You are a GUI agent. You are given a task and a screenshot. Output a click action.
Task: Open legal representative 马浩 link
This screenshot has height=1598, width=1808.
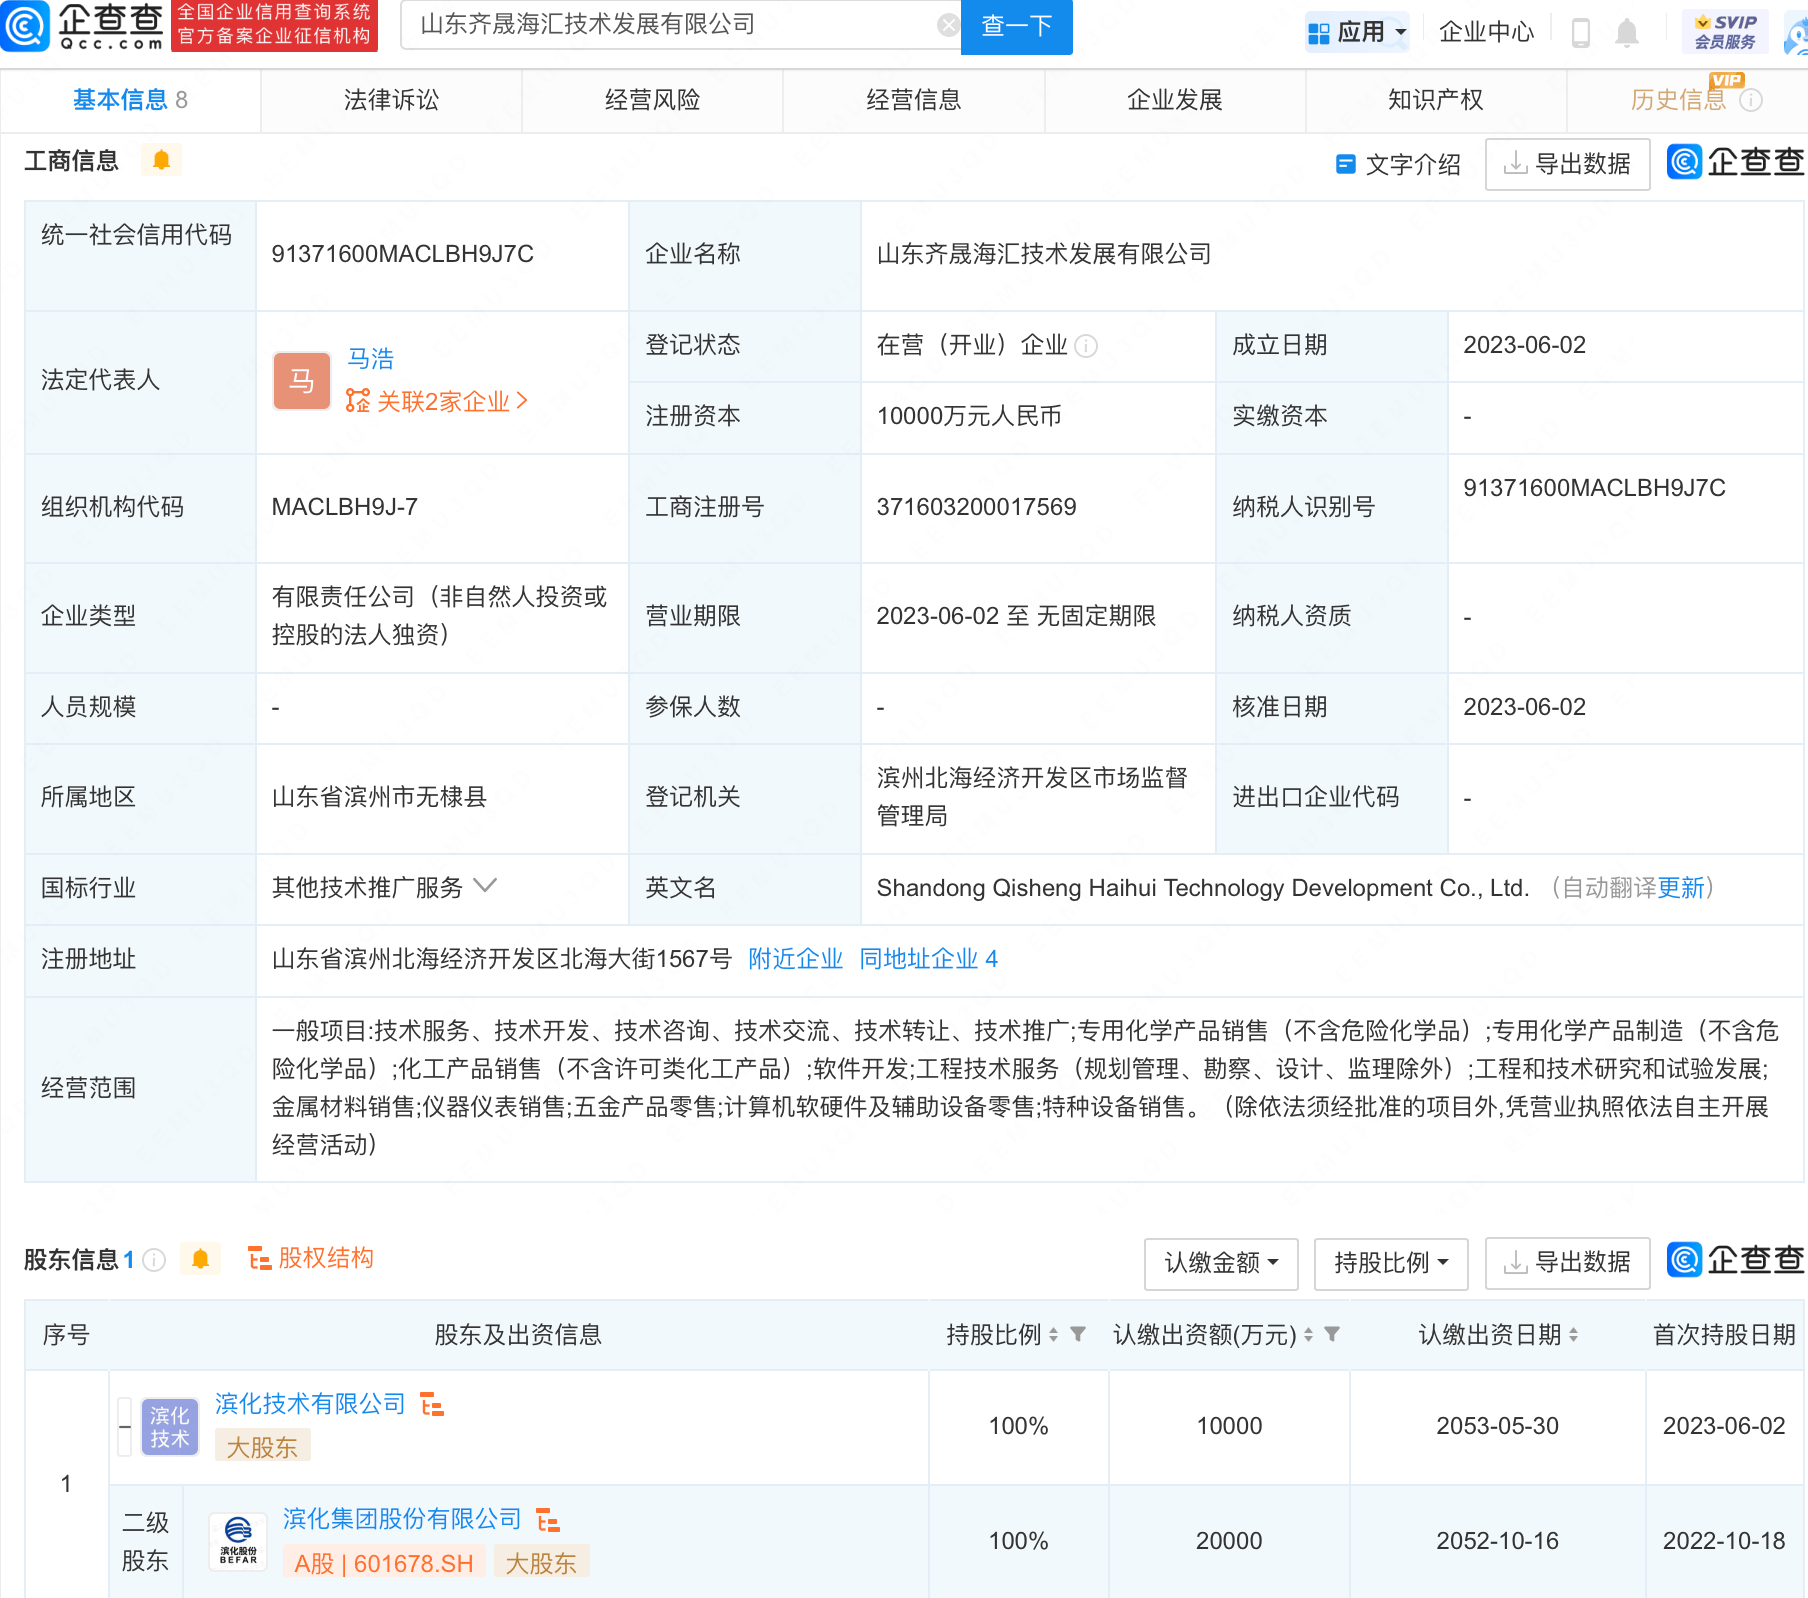pyautogui.click(x=371, y=358)
